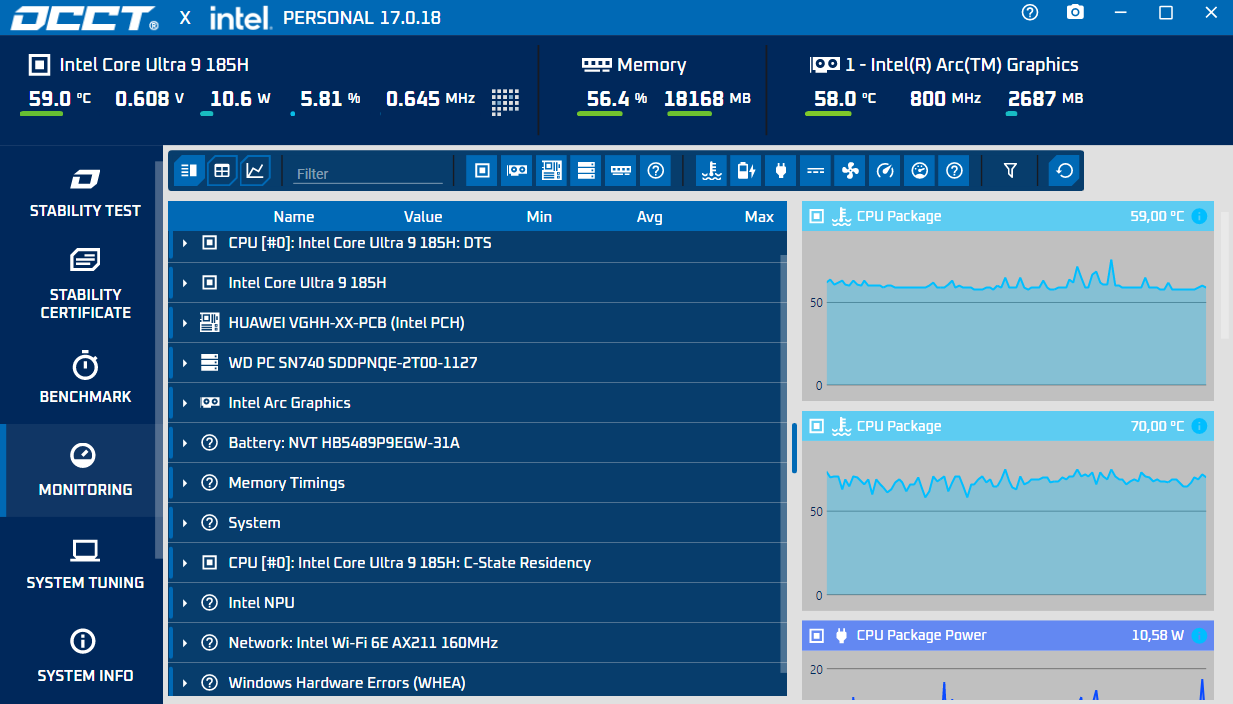Open Stability Test section
Screen dimensions: 1233x704
coord(85,193)
